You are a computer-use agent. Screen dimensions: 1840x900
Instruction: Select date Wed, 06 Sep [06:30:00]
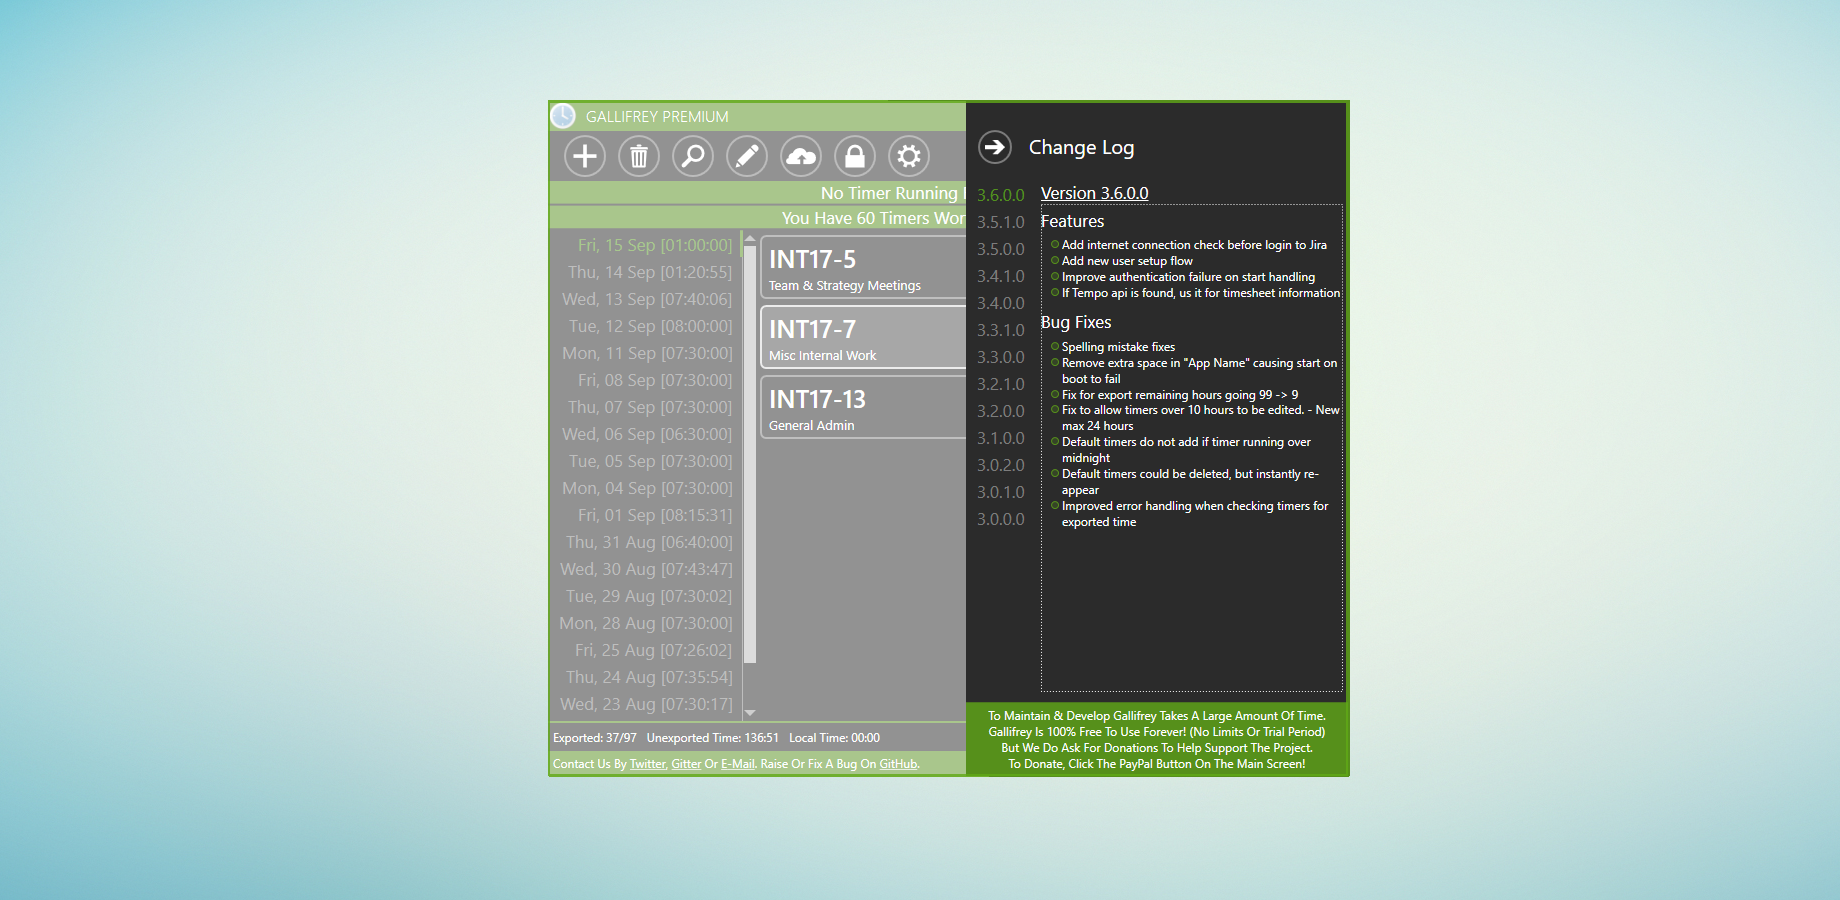click(x=646, y=434)
